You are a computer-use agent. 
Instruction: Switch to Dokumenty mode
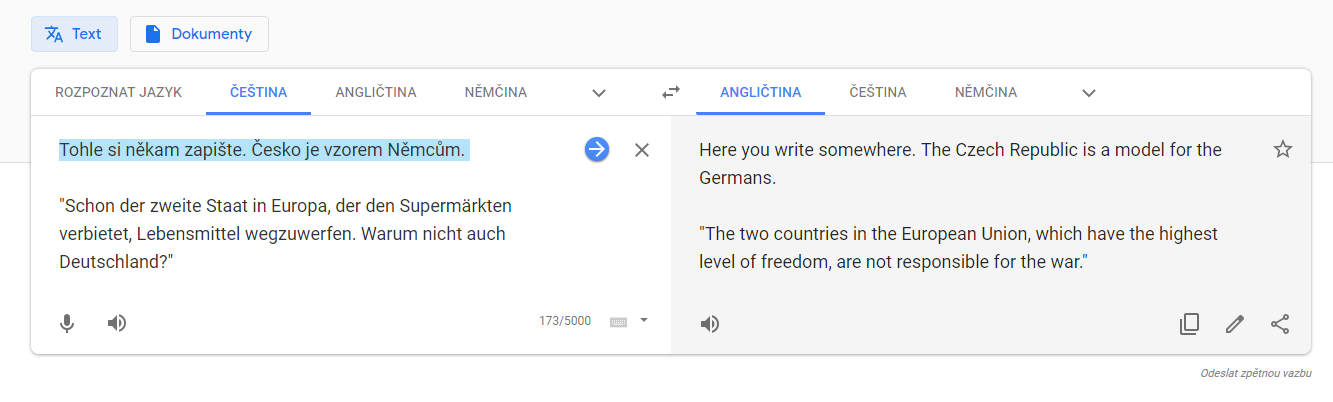point(199,34)
